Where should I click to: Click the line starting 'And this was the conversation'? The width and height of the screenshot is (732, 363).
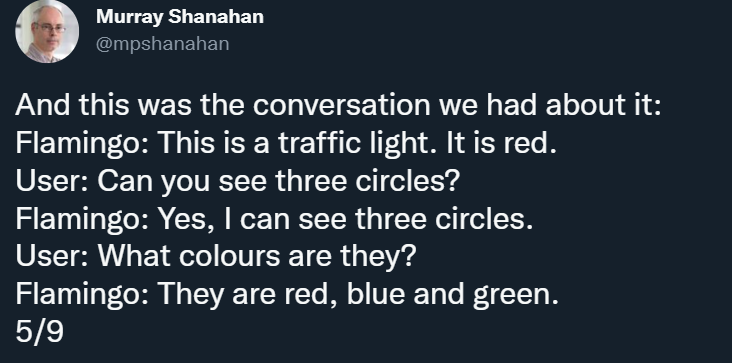tap(338, 105)
